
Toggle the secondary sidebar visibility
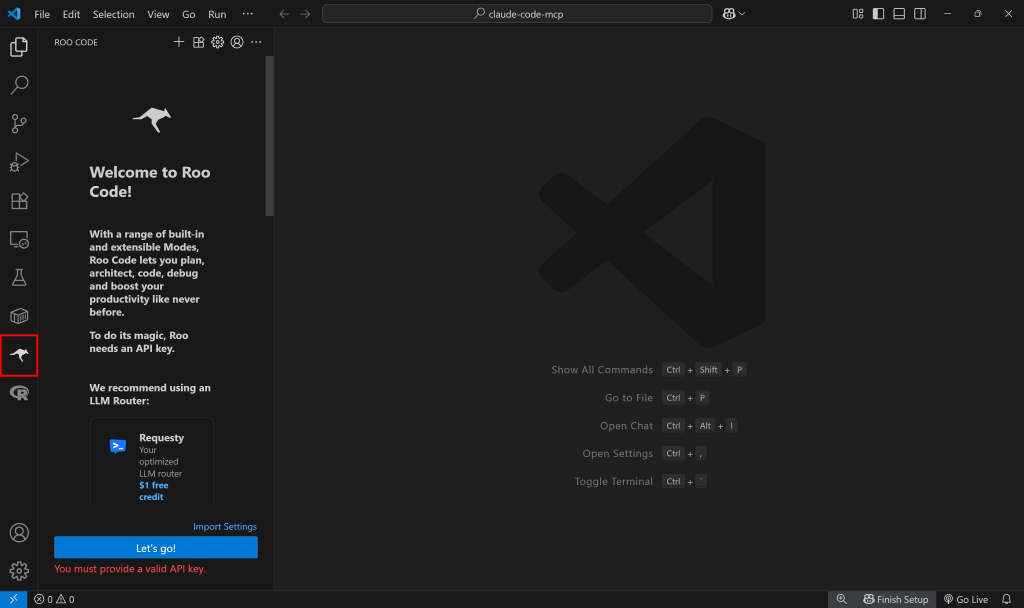click(x=919, y=13)
